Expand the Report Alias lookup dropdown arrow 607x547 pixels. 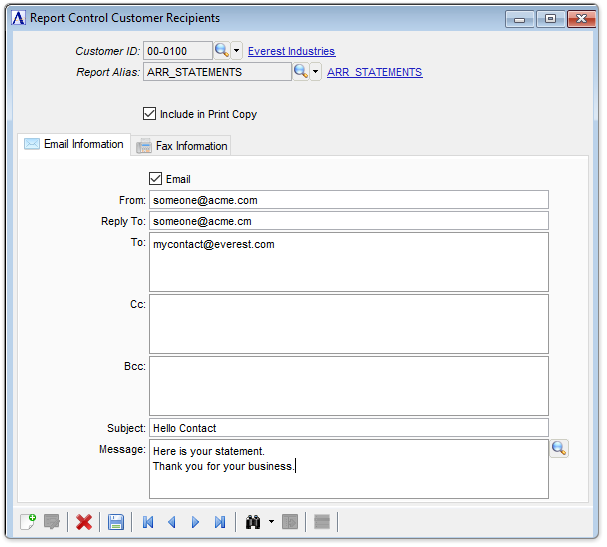316,72
